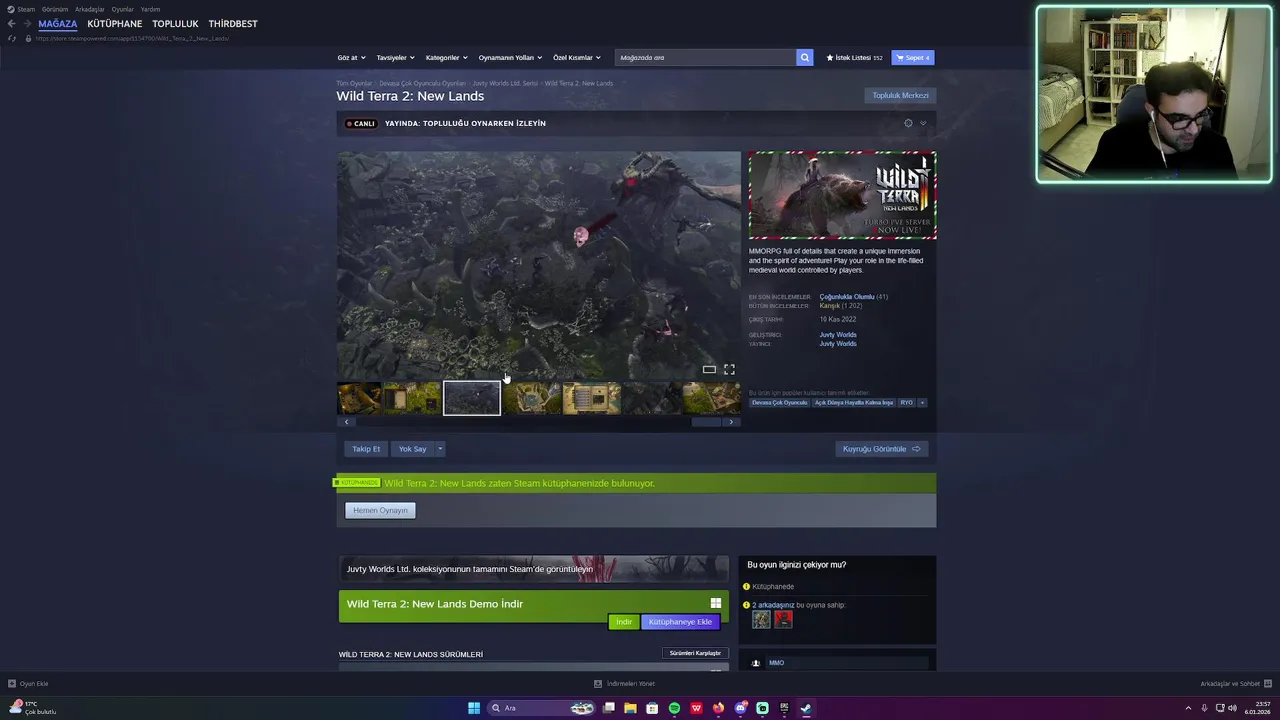
Task: Reload the store page with the refresh icon
Action: tap(12, 38)
